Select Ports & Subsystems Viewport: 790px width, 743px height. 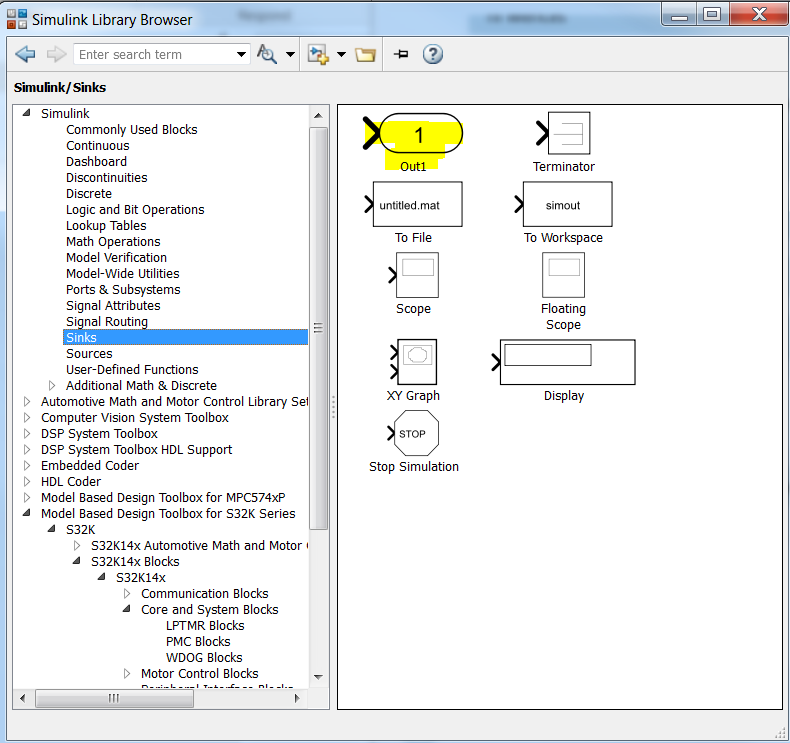(123, 290)
